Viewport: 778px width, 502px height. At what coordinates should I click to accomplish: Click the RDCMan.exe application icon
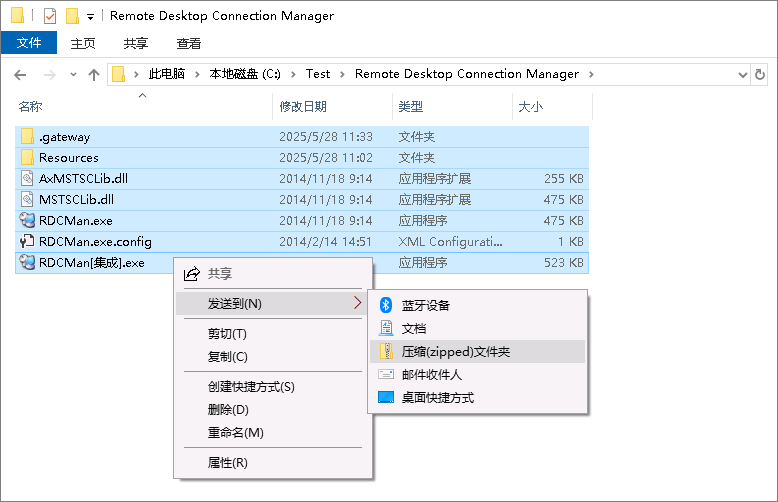27,220
